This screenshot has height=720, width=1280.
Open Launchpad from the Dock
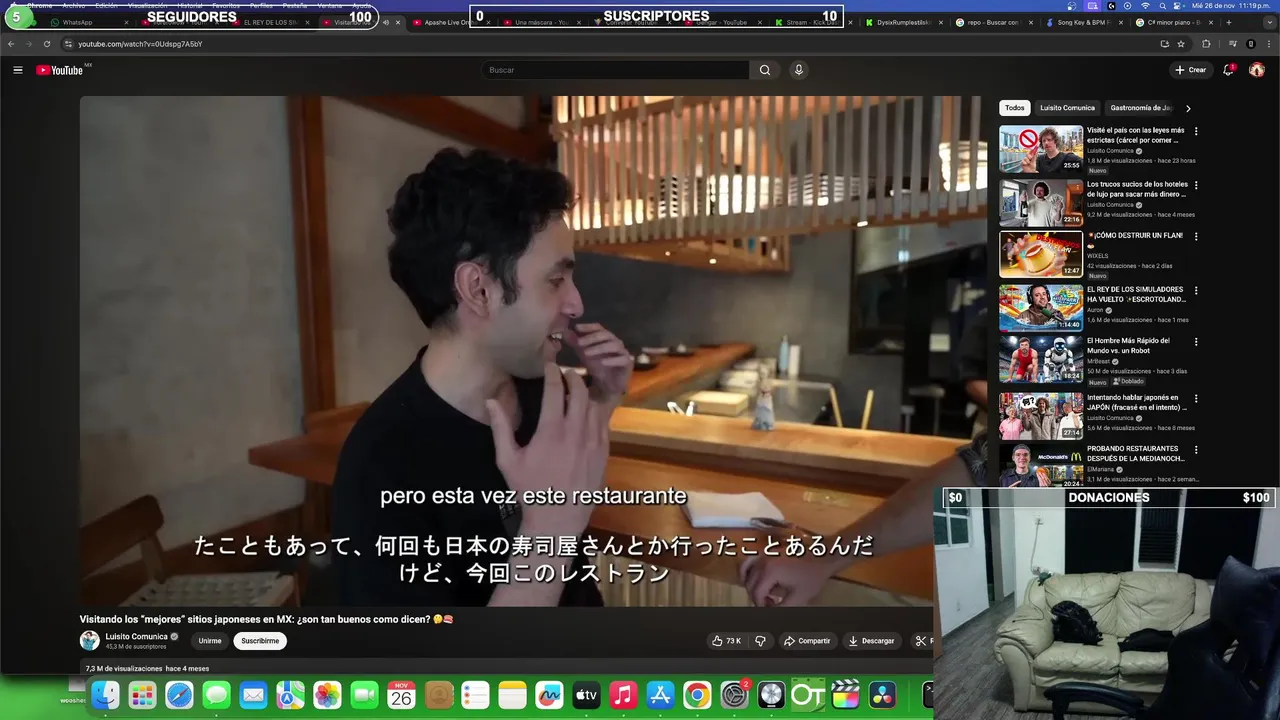click(x=142, y=695)
